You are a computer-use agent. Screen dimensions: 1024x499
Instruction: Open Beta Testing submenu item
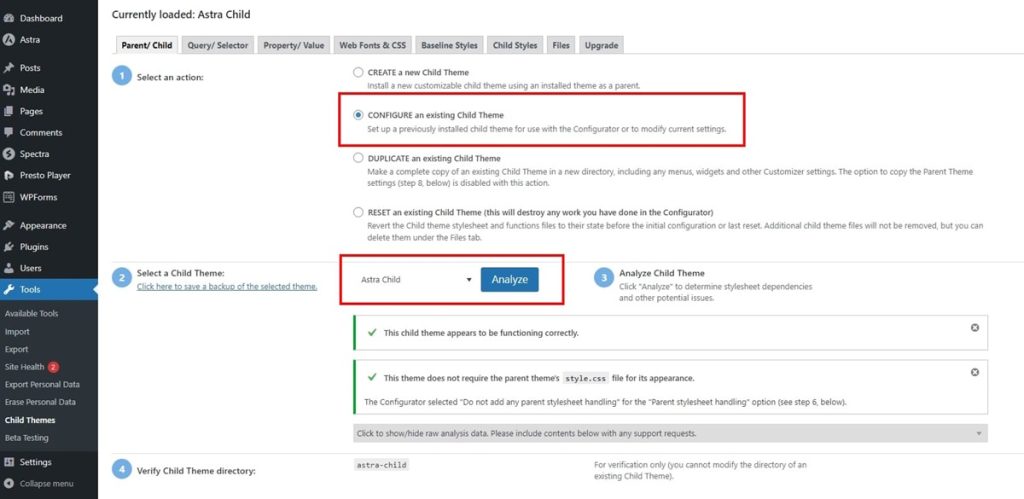tap(27, 438)
